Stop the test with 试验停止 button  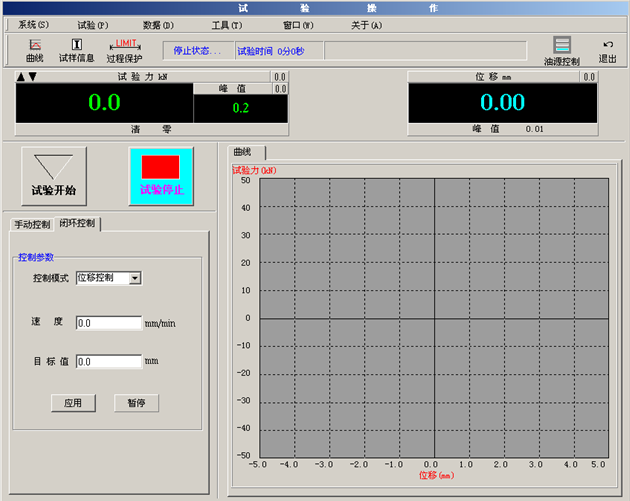[x=161, y=177]
